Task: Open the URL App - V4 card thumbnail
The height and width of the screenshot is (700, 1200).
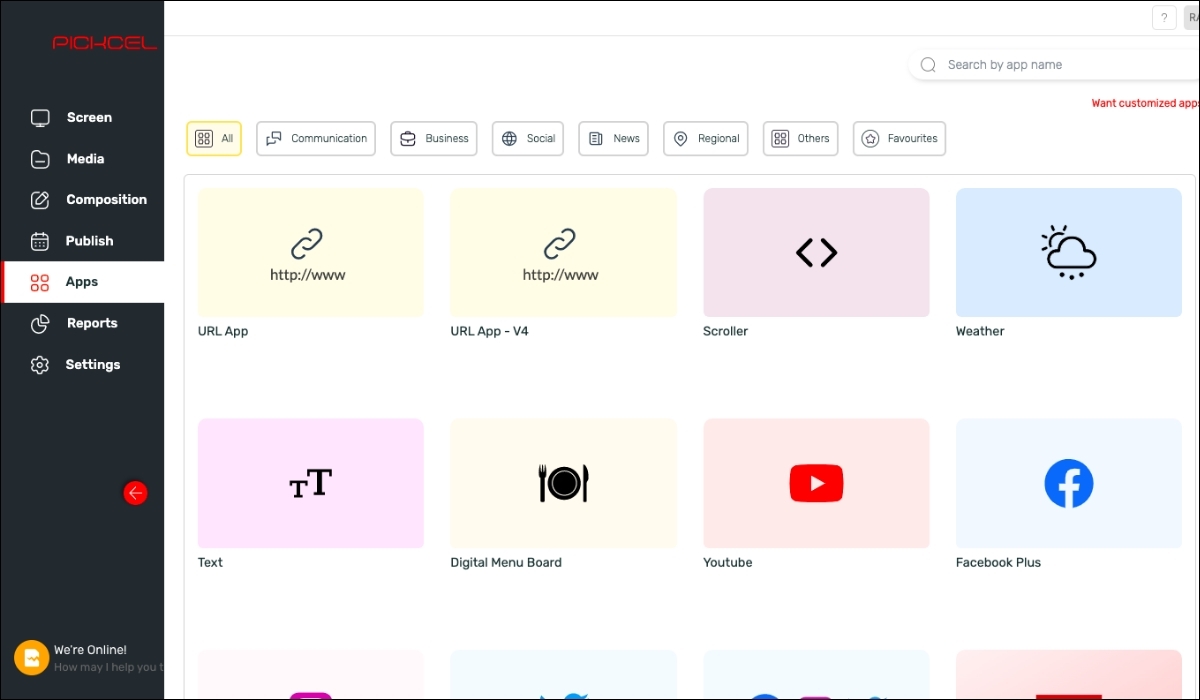Action: tap(564, 253)
